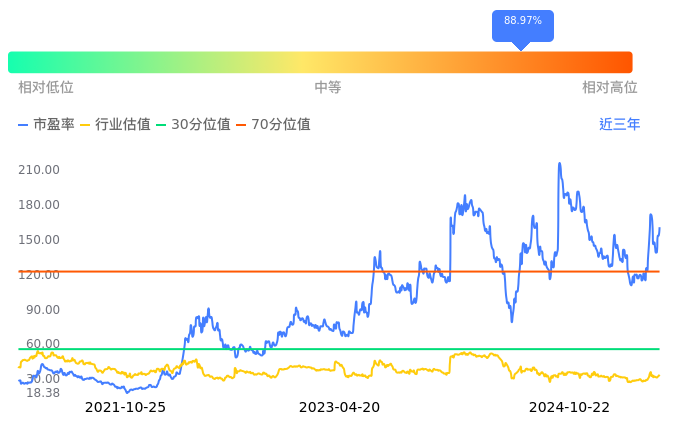
Task: Hide the 70分位值 legend line
Action: 273,125
